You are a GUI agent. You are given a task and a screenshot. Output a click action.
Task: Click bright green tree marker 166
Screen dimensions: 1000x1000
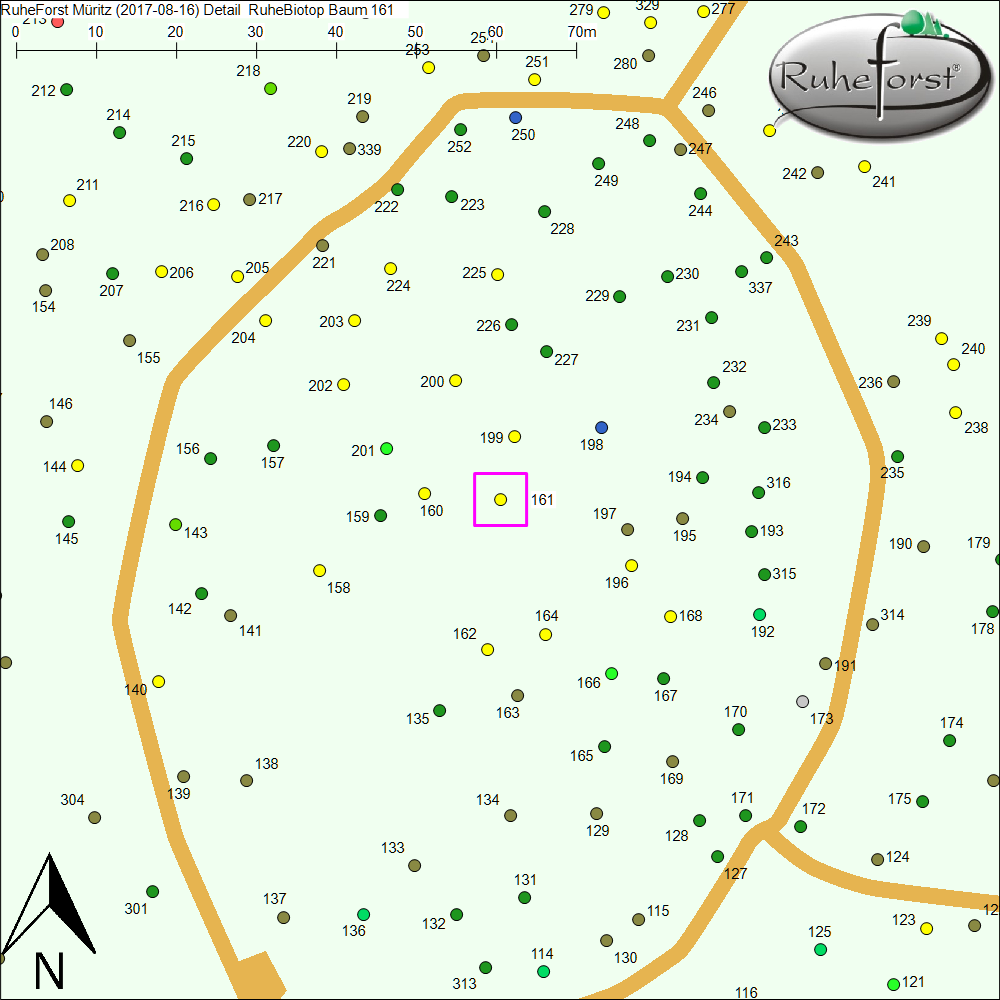611,673
